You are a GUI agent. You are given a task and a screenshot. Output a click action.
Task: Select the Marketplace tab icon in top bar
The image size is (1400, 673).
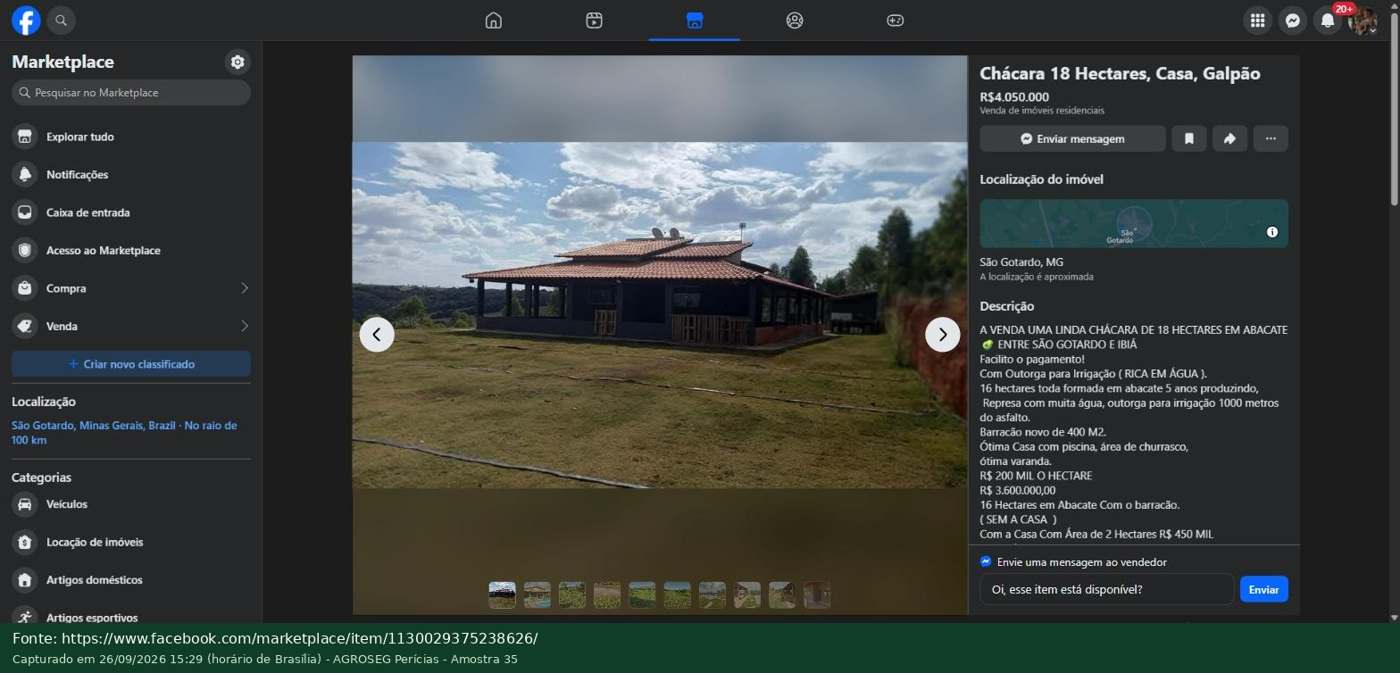(695, 20)
